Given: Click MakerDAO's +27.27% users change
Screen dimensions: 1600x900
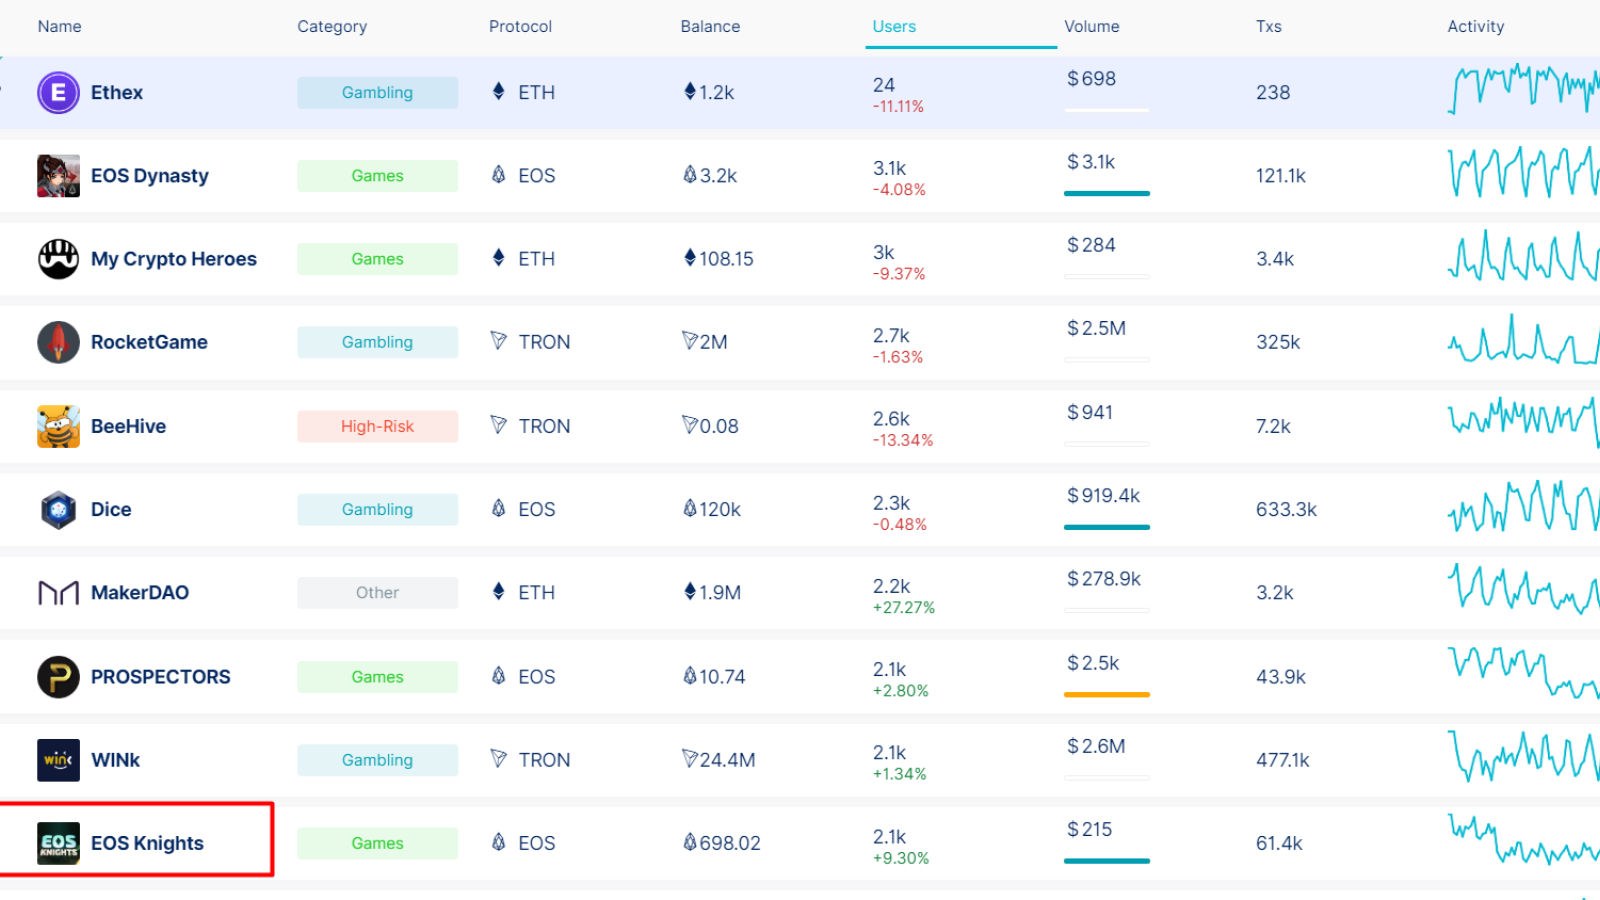Looking at the screenshot, I should click(x=904, y=608).
